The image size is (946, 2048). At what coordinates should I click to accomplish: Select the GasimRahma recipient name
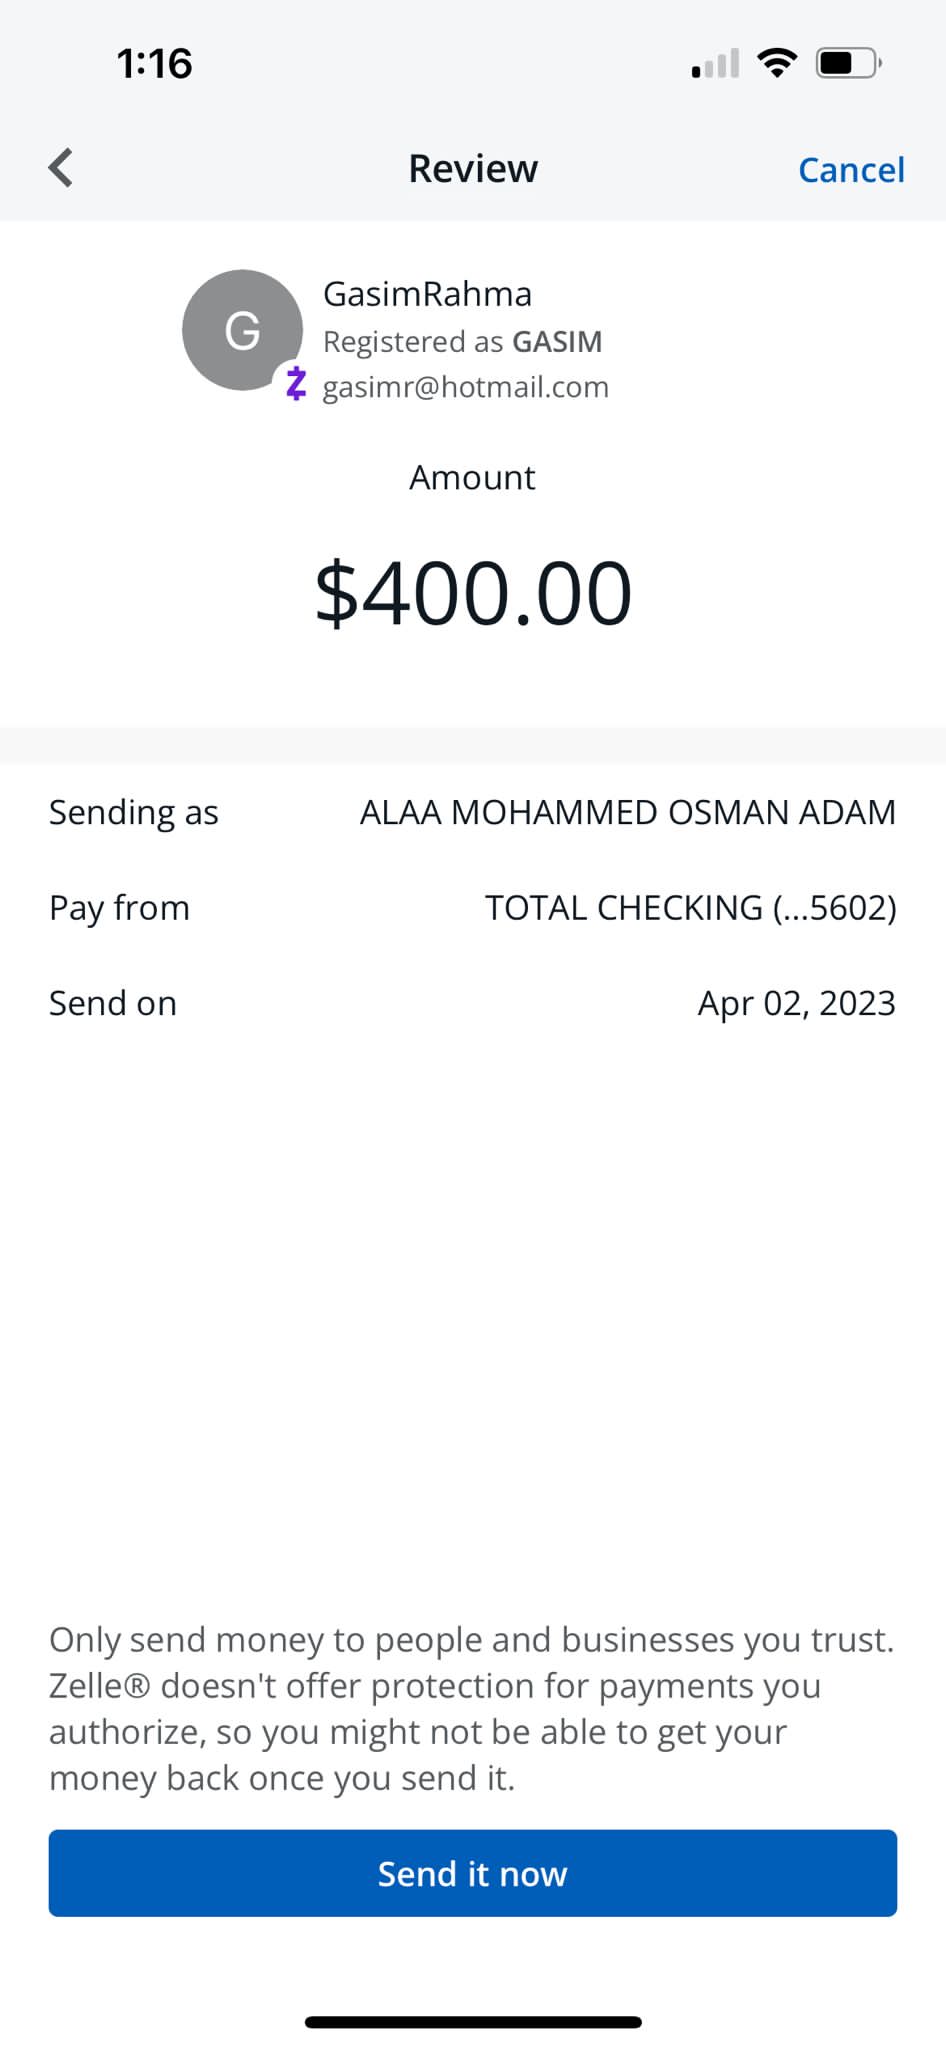click(427, 294)
